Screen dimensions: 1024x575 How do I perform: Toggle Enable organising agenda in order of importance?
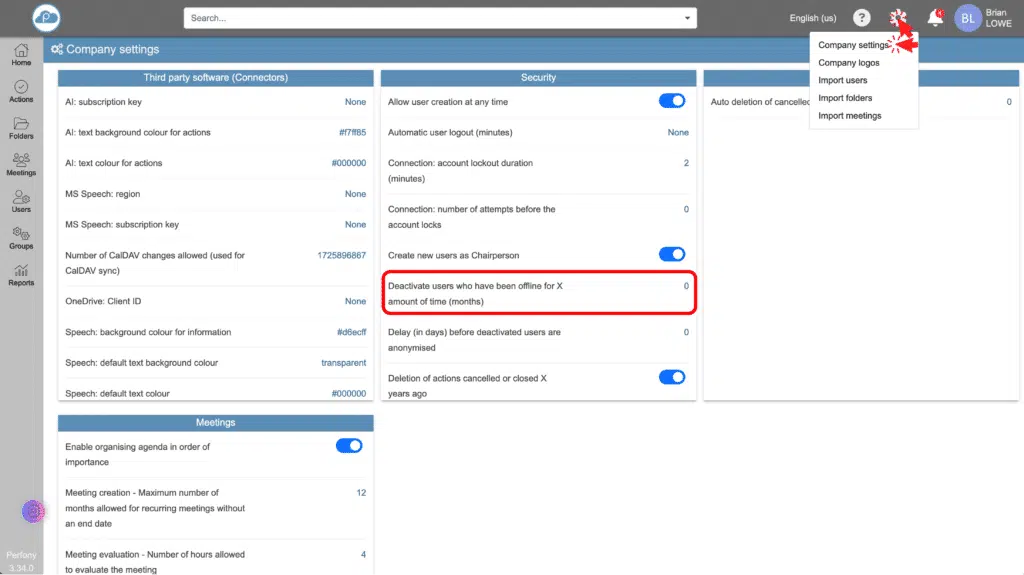point(349,446)
